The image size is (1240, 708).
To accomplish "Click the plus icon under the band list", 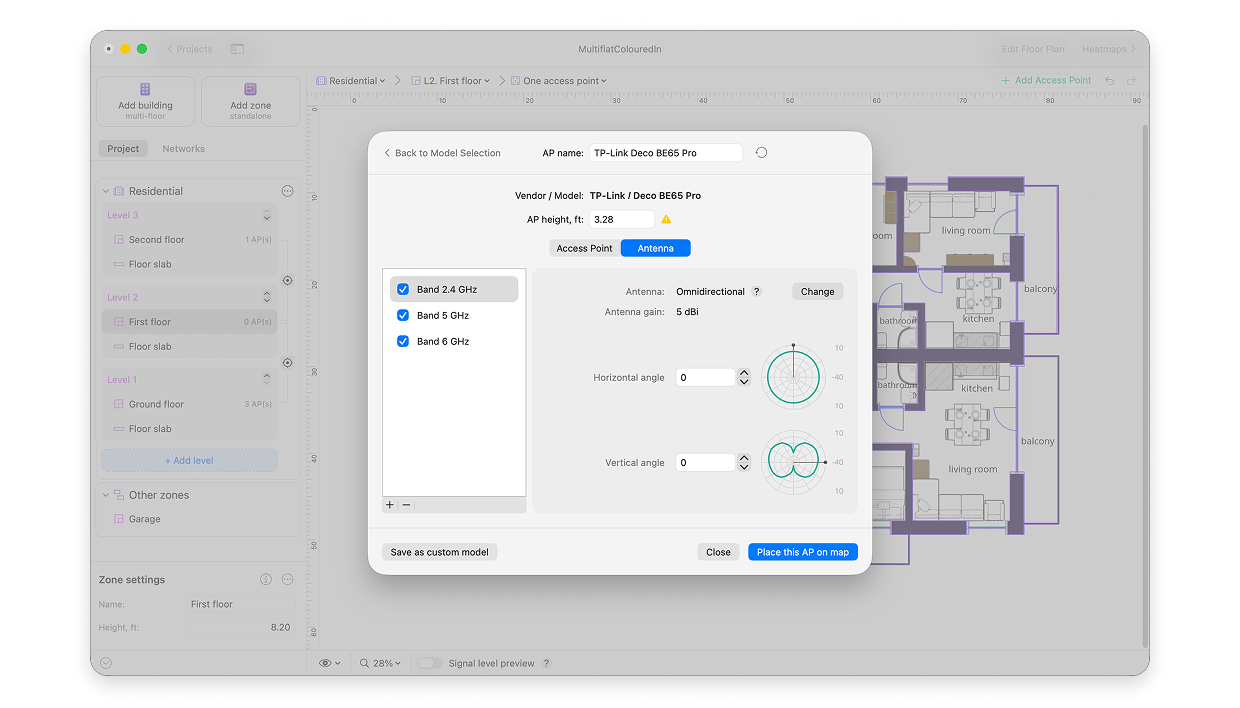I will pos(390,505).
